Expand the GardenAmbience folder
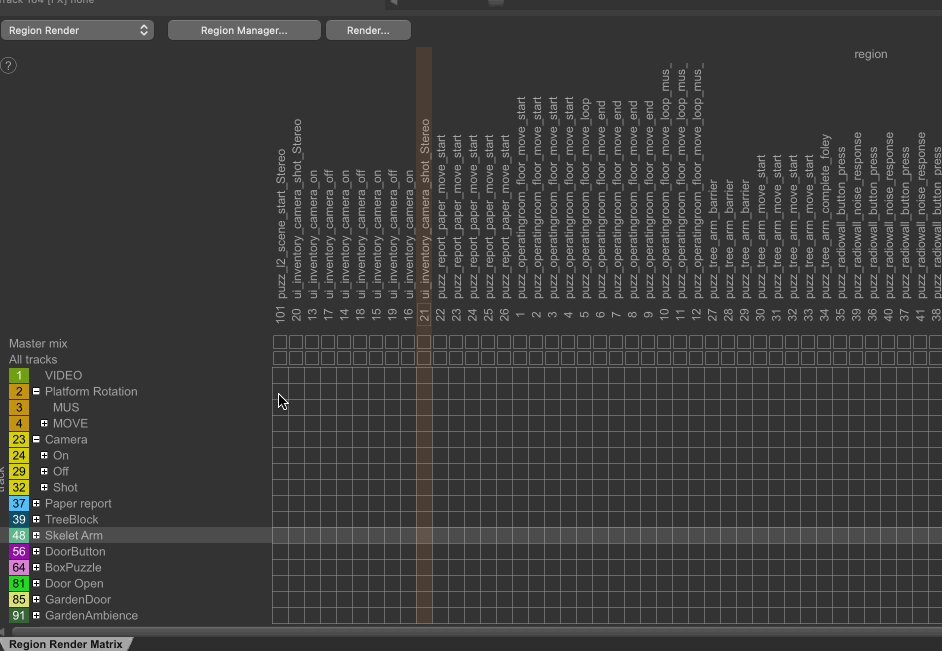Viewport: 942px width, 651px height. [x=36, y=616]
